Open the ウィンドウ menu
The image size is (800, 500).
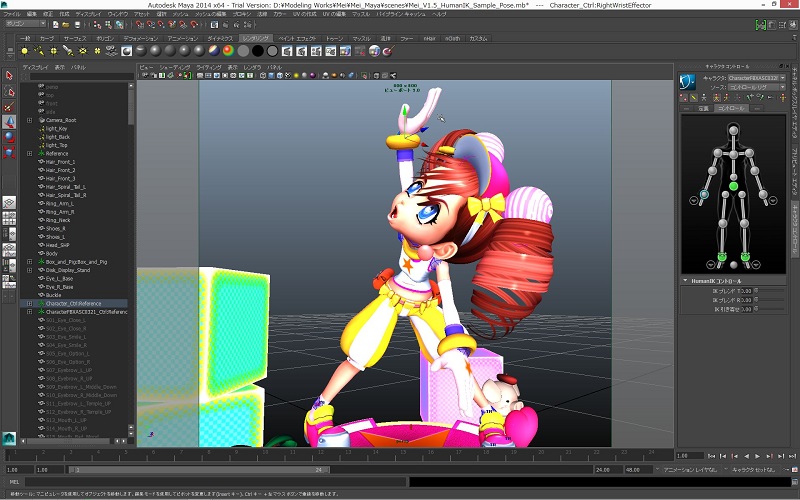pos(118,14)
